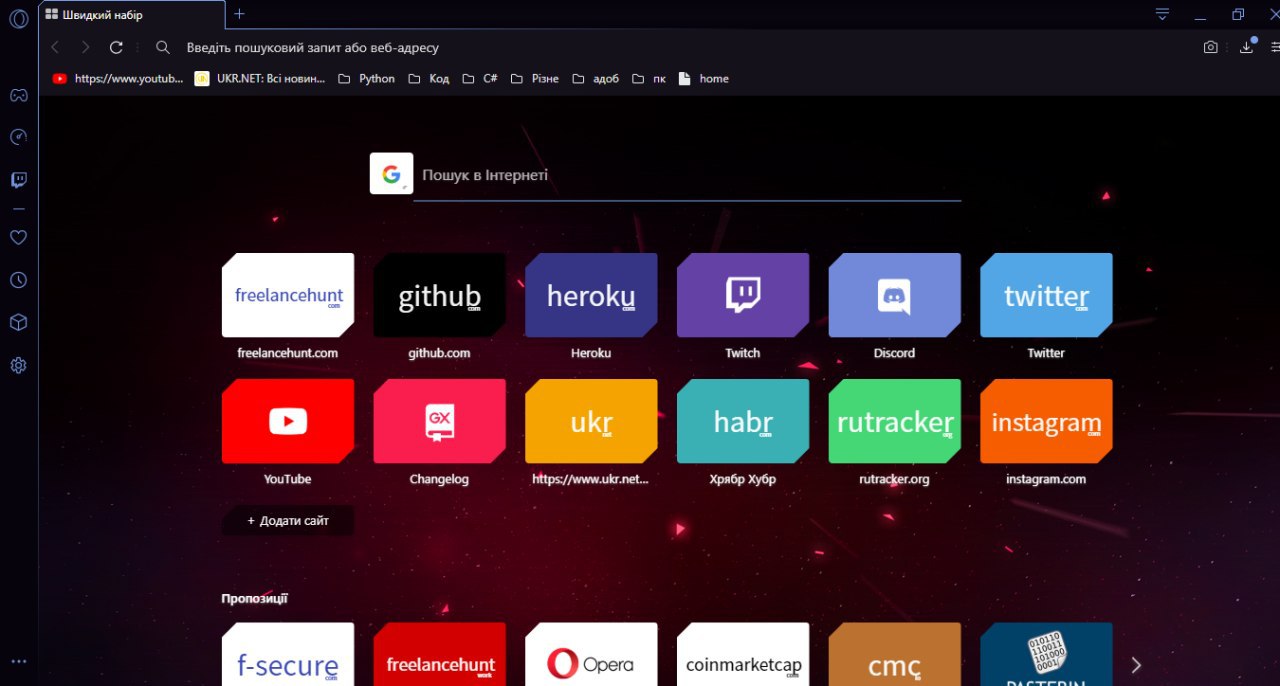Open the red freelancehunt suggestion tile

439,655
